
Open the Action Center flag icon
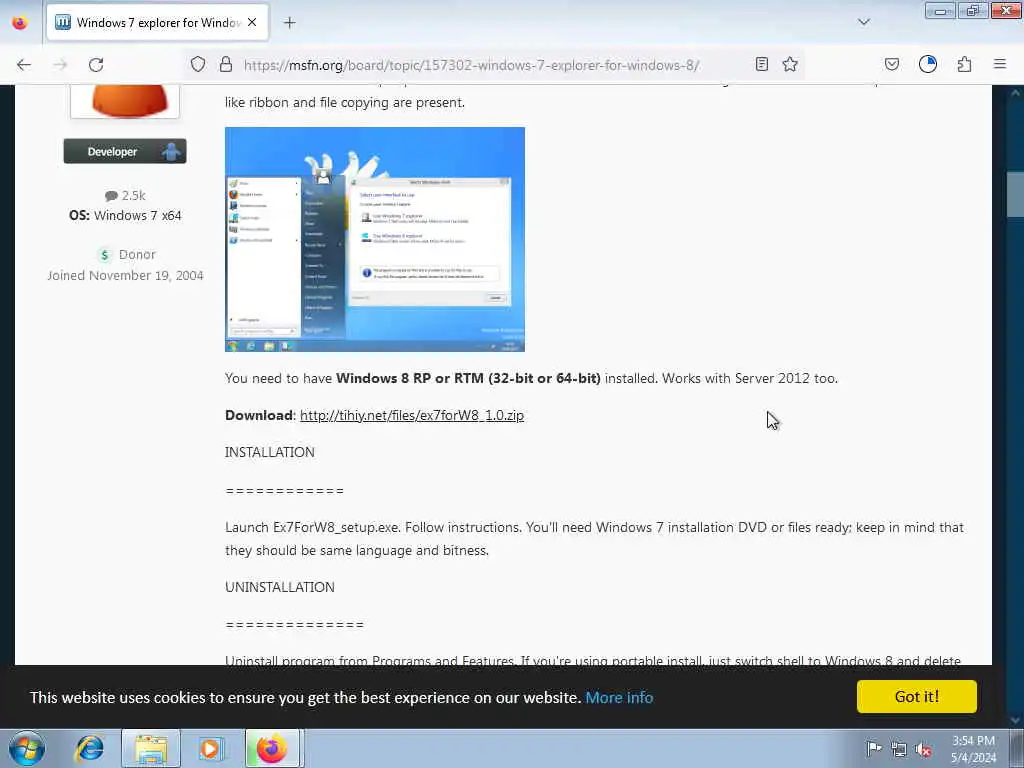pyautogui.click(x=874, y=748)
